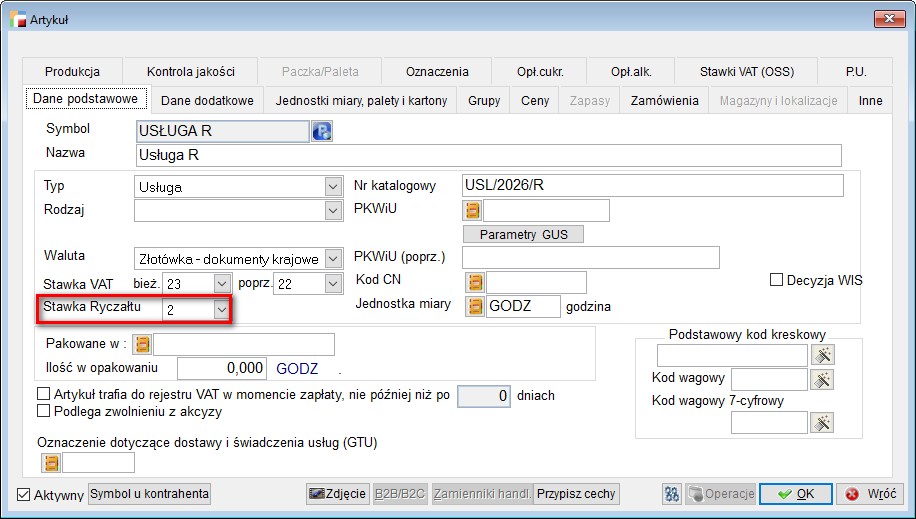
Task: Click the Parametry GUS button
Action: pos(523,234)
